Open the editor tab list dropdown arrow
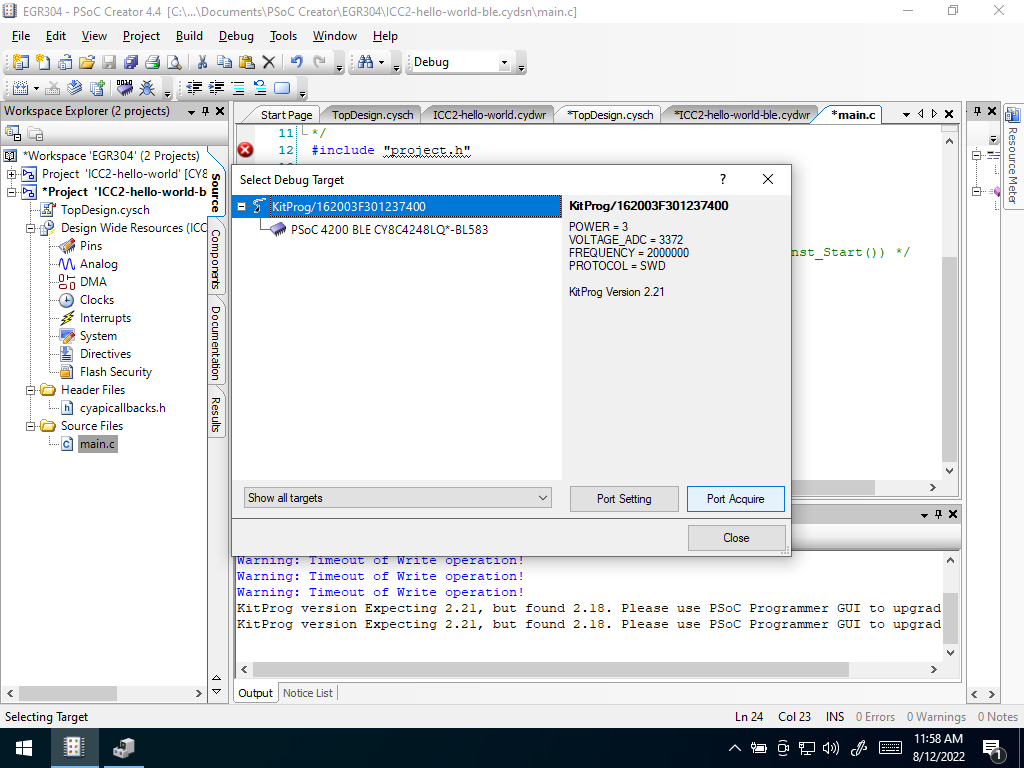The width and height of the screenshot is (1024, 768). [906, 114]
